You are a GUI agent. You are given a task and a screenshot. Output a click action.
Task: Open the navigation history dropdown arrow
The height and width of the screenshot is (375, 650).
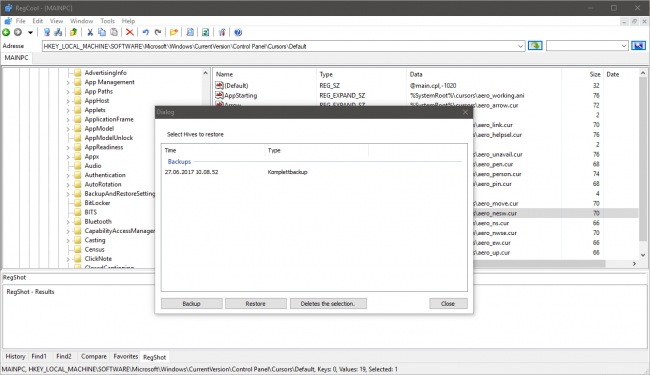(30, 32)
